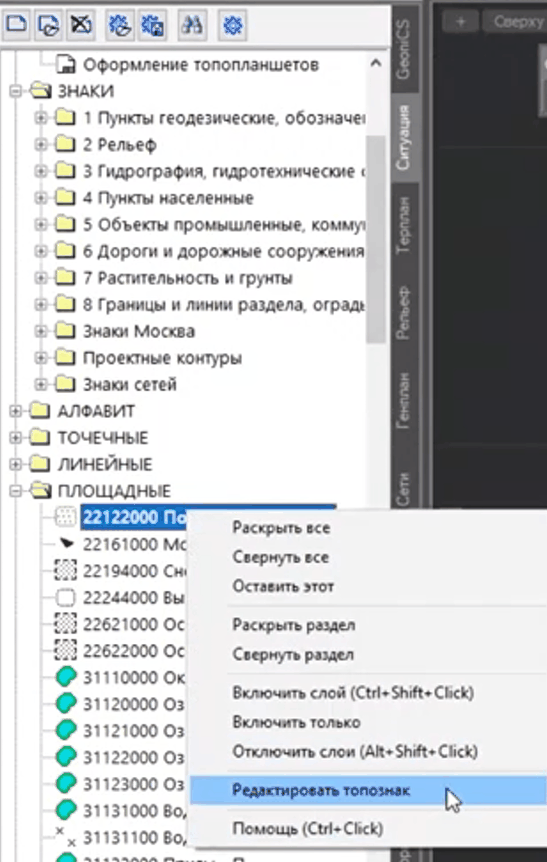The width and height of the screenshot is (547, 862).
Task: Click the folder icon of Знаки Москва
Action: [x=65, y=330]
